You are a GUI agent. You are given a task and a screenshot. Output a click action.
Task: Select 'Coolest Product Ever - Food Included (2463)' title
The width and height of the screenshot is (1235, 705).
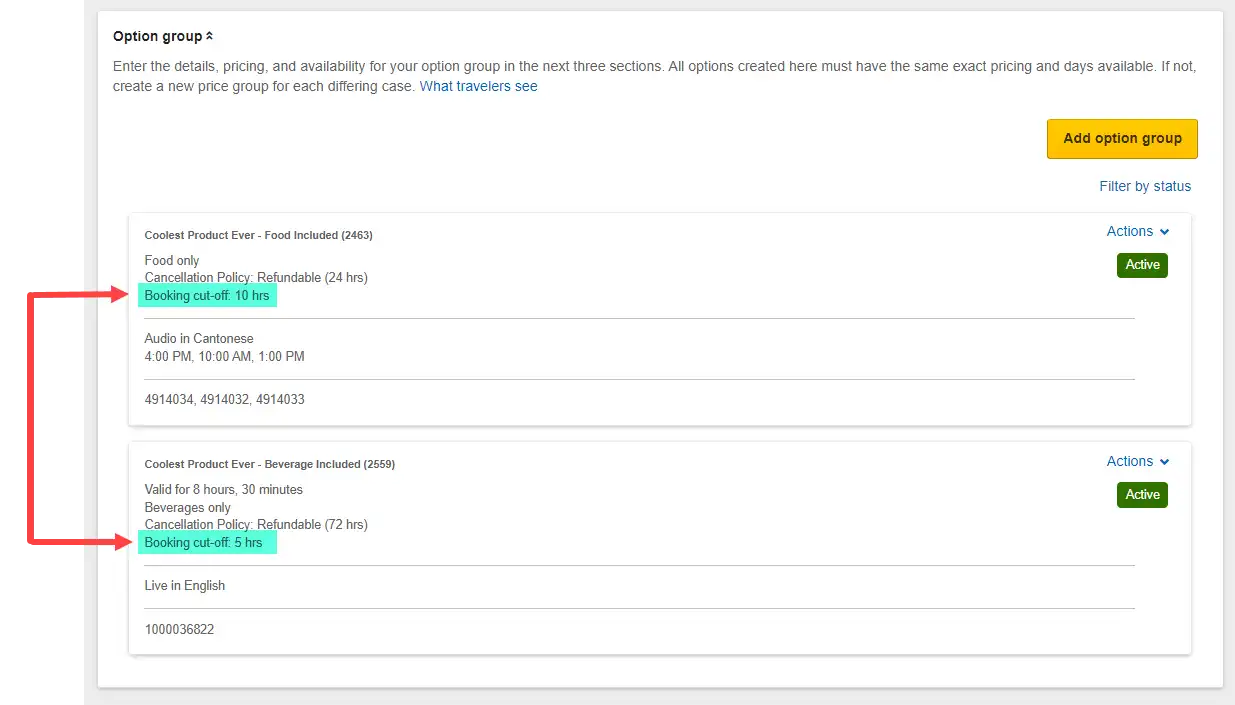tap(258, 235)
